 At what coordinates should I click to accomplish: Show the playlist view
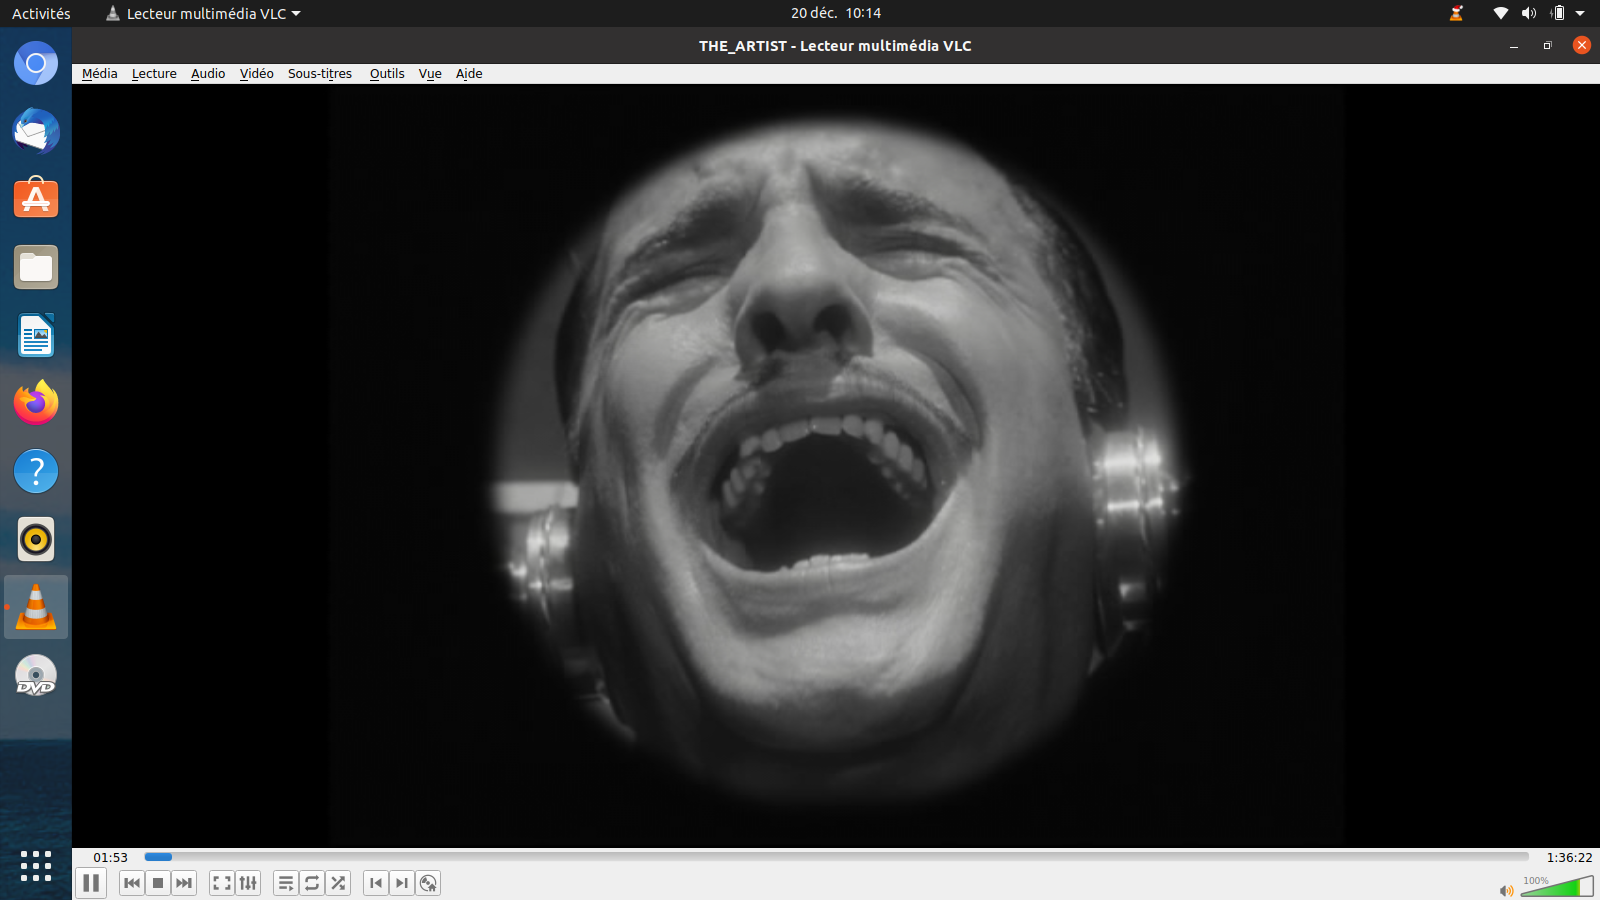pos(286,883)
